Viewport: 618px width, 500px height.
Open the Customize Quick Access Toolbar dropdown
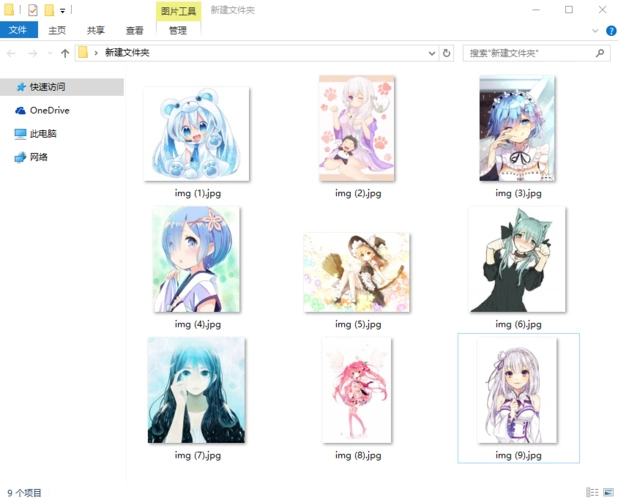click(x=62, y=11)
